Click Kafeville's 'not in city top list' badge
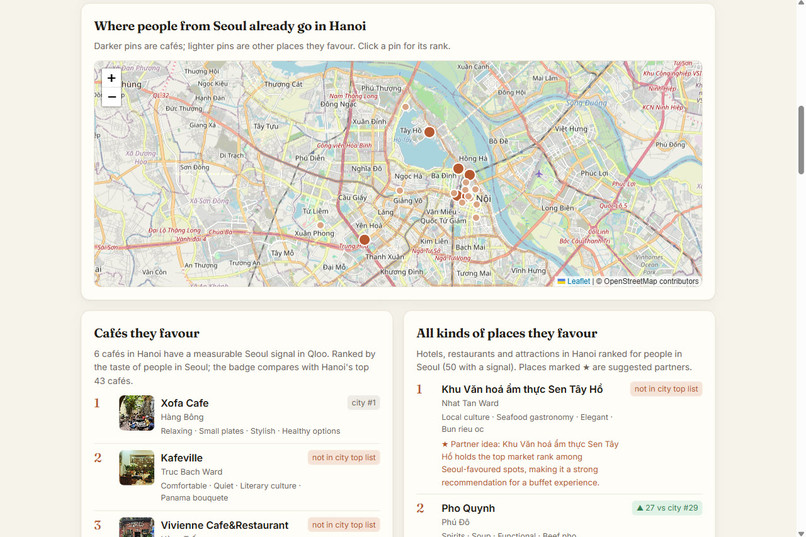The width and height of the screenshot is (806, 537). (344, 457)
